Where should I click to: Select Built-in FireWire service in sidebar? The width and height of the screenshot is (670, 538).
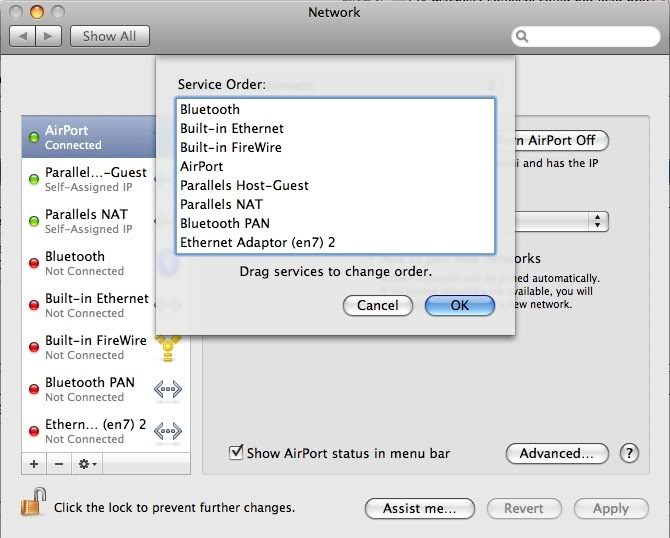point(106,347)
